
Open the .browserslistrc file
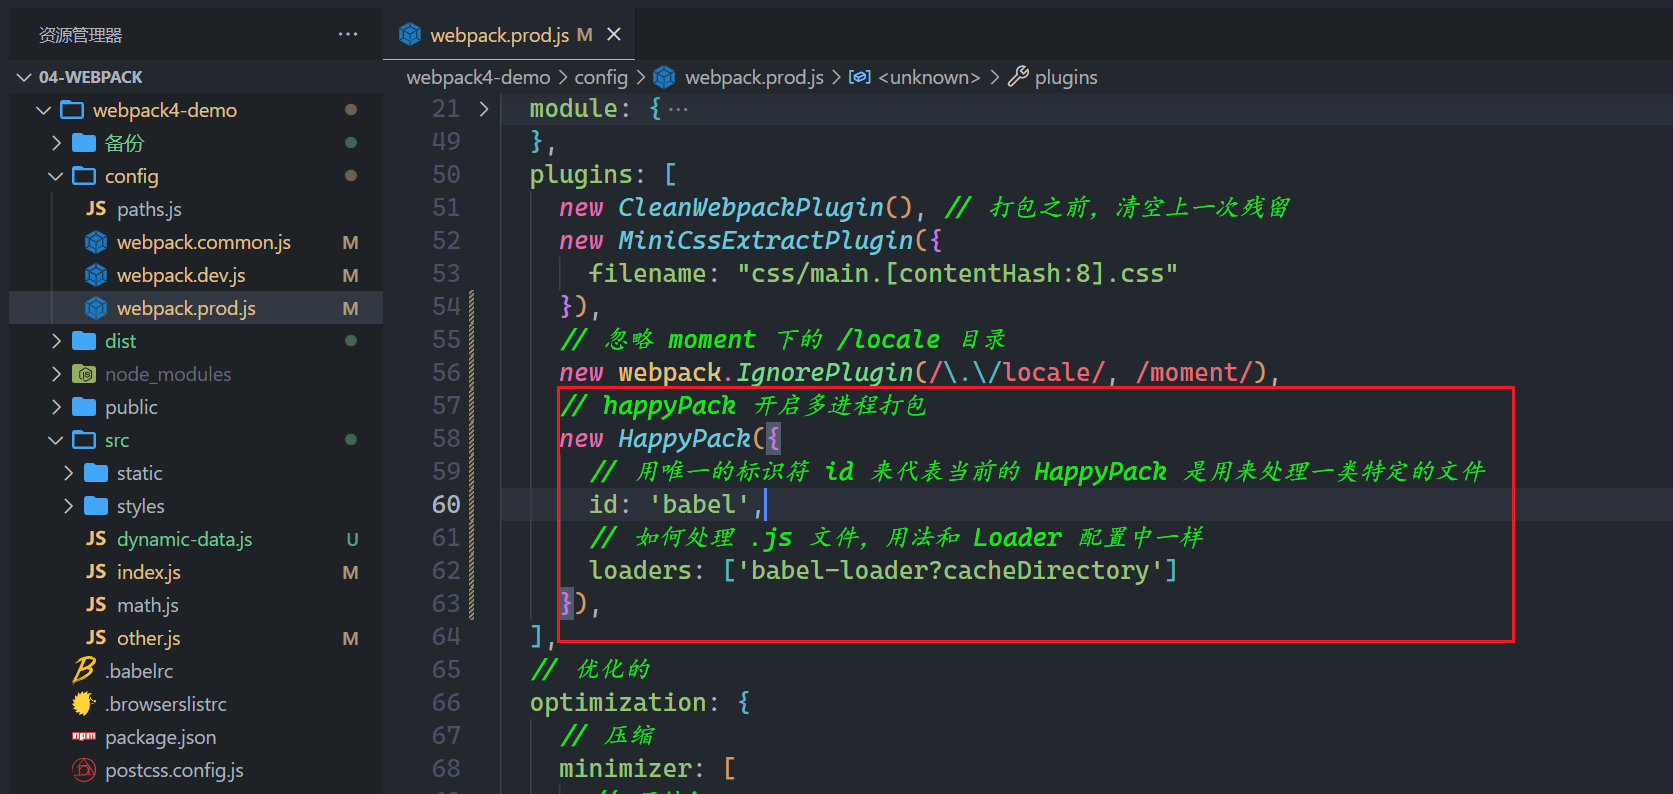pyautogui.click(x=166, y=704)
